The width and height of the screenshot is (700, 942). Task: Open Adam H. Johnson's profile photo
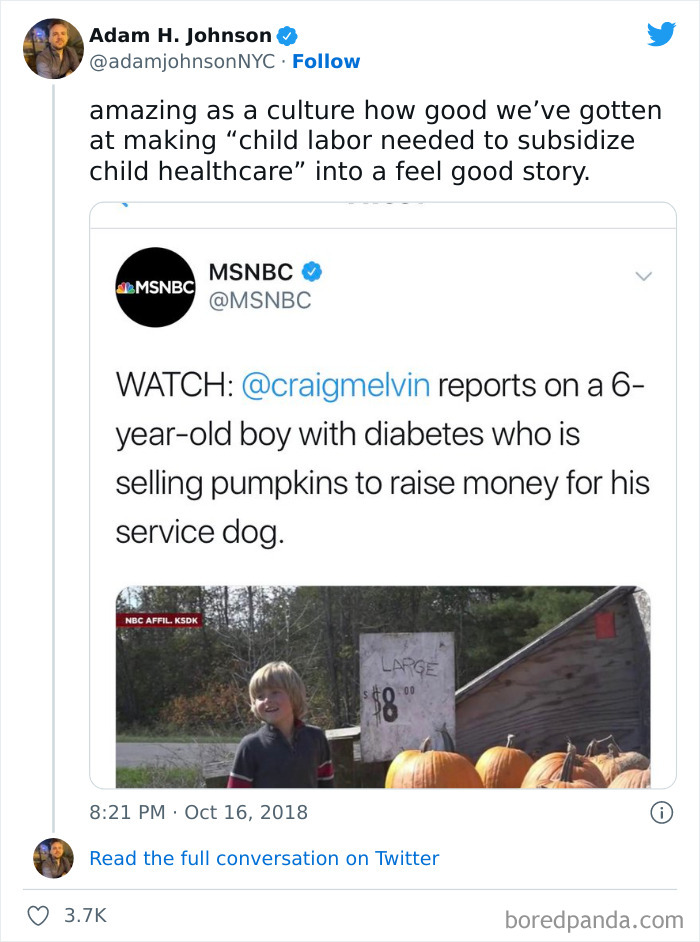(53, 48)
